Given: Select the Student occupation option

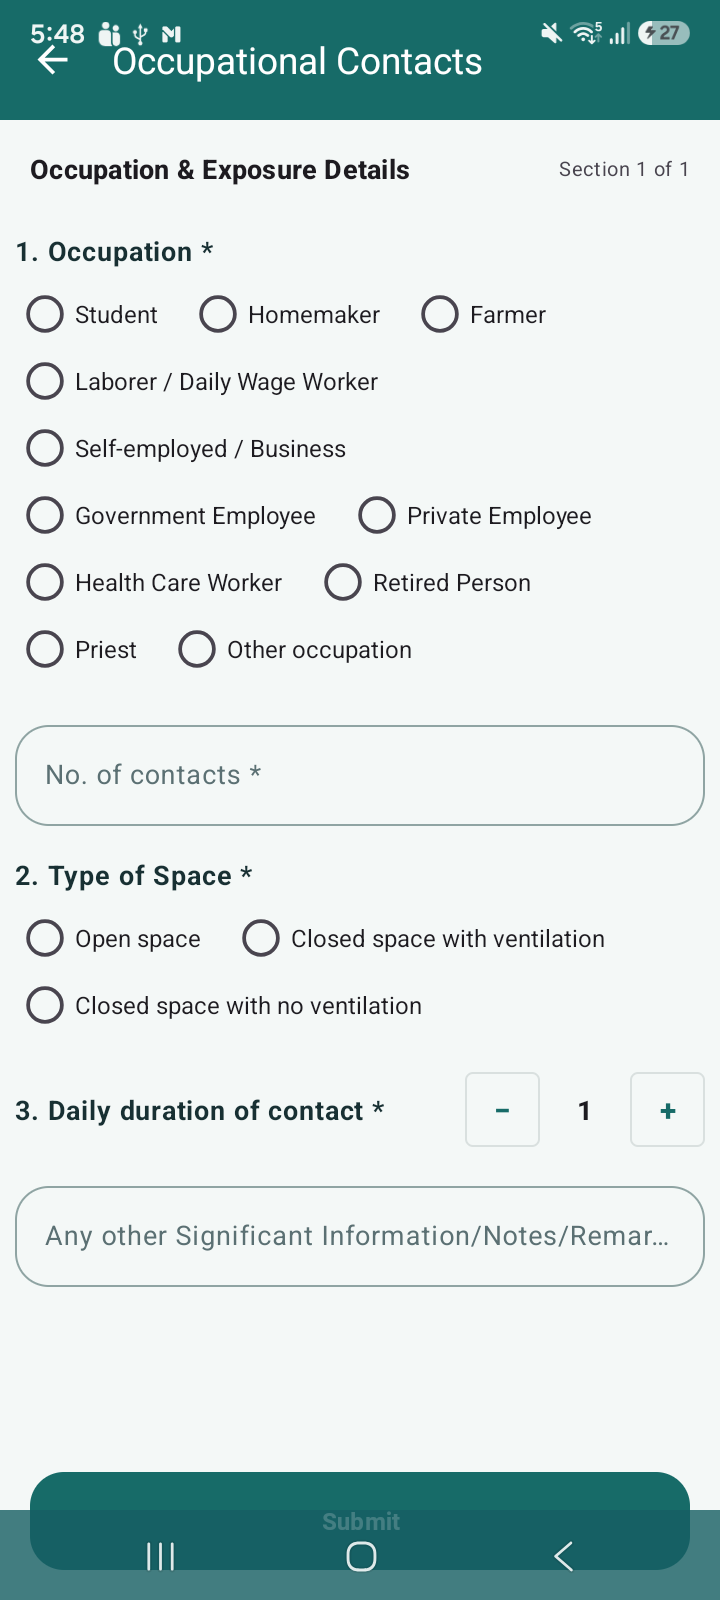Looking at the screenshot, I should point(92,314).
